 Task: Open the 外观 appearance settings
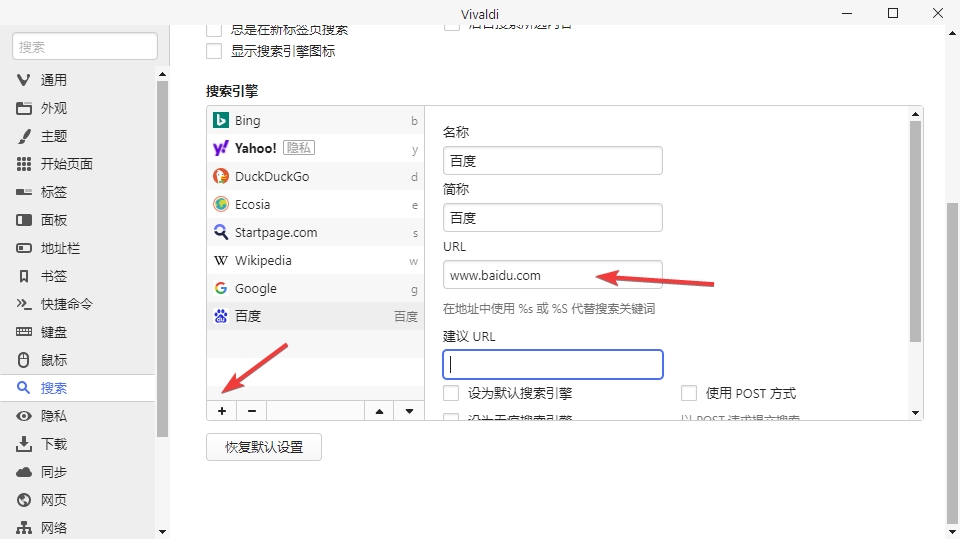point(78,108)
